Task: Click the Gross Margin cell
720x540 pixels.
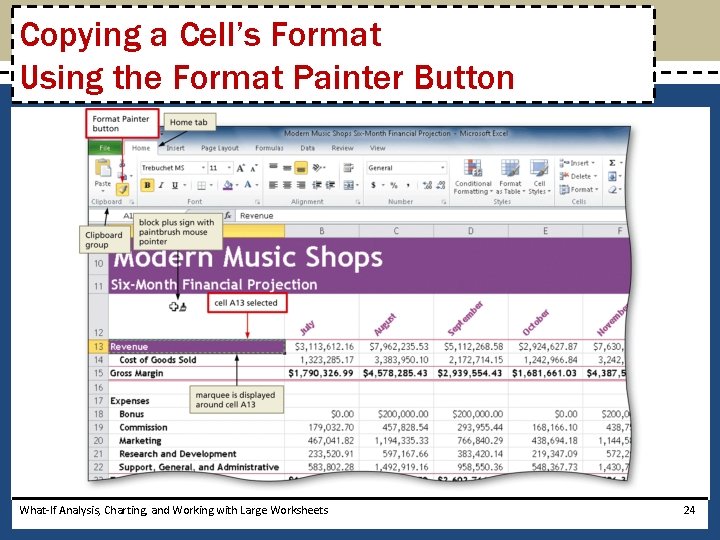Action: coord(197,373)
